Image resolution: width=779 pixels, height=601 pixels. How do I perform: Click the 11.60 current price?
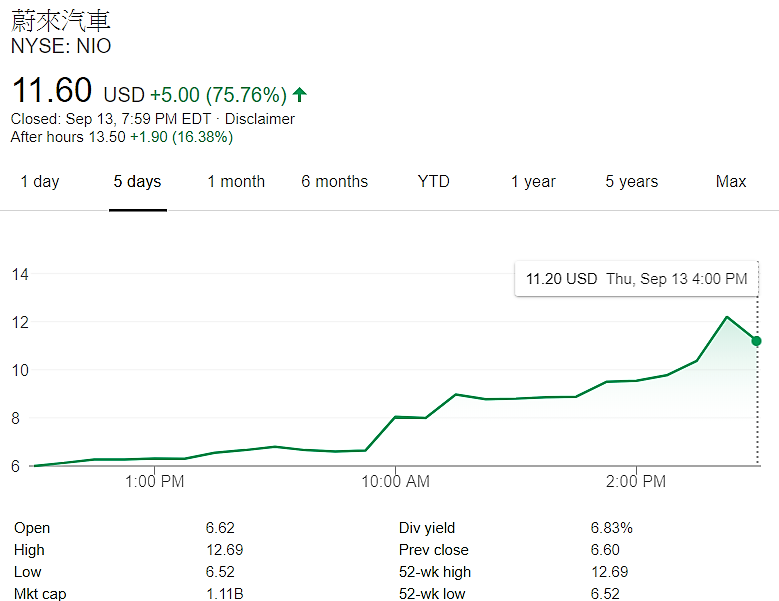[52, 90]
